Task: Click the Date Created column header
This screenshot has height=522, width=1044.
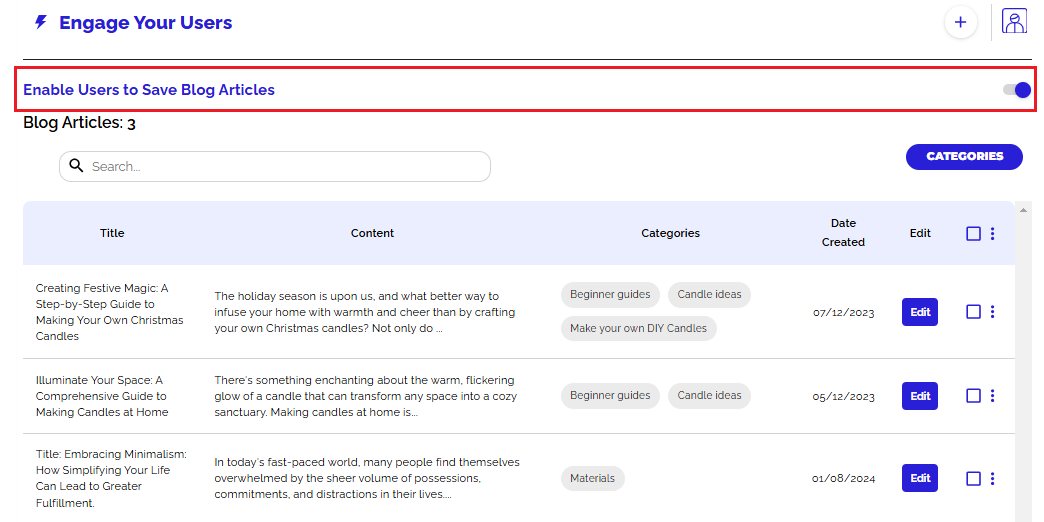Action: pos(843,233)
